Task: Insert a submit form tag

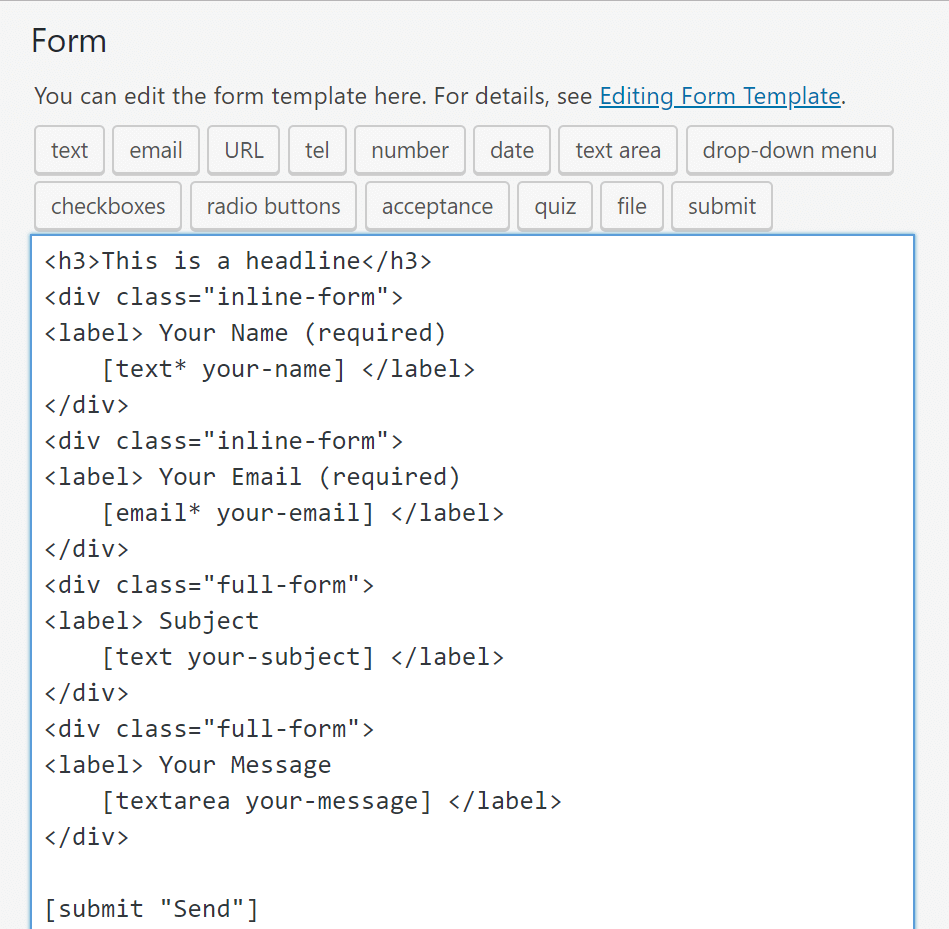Action: (721, 206)
